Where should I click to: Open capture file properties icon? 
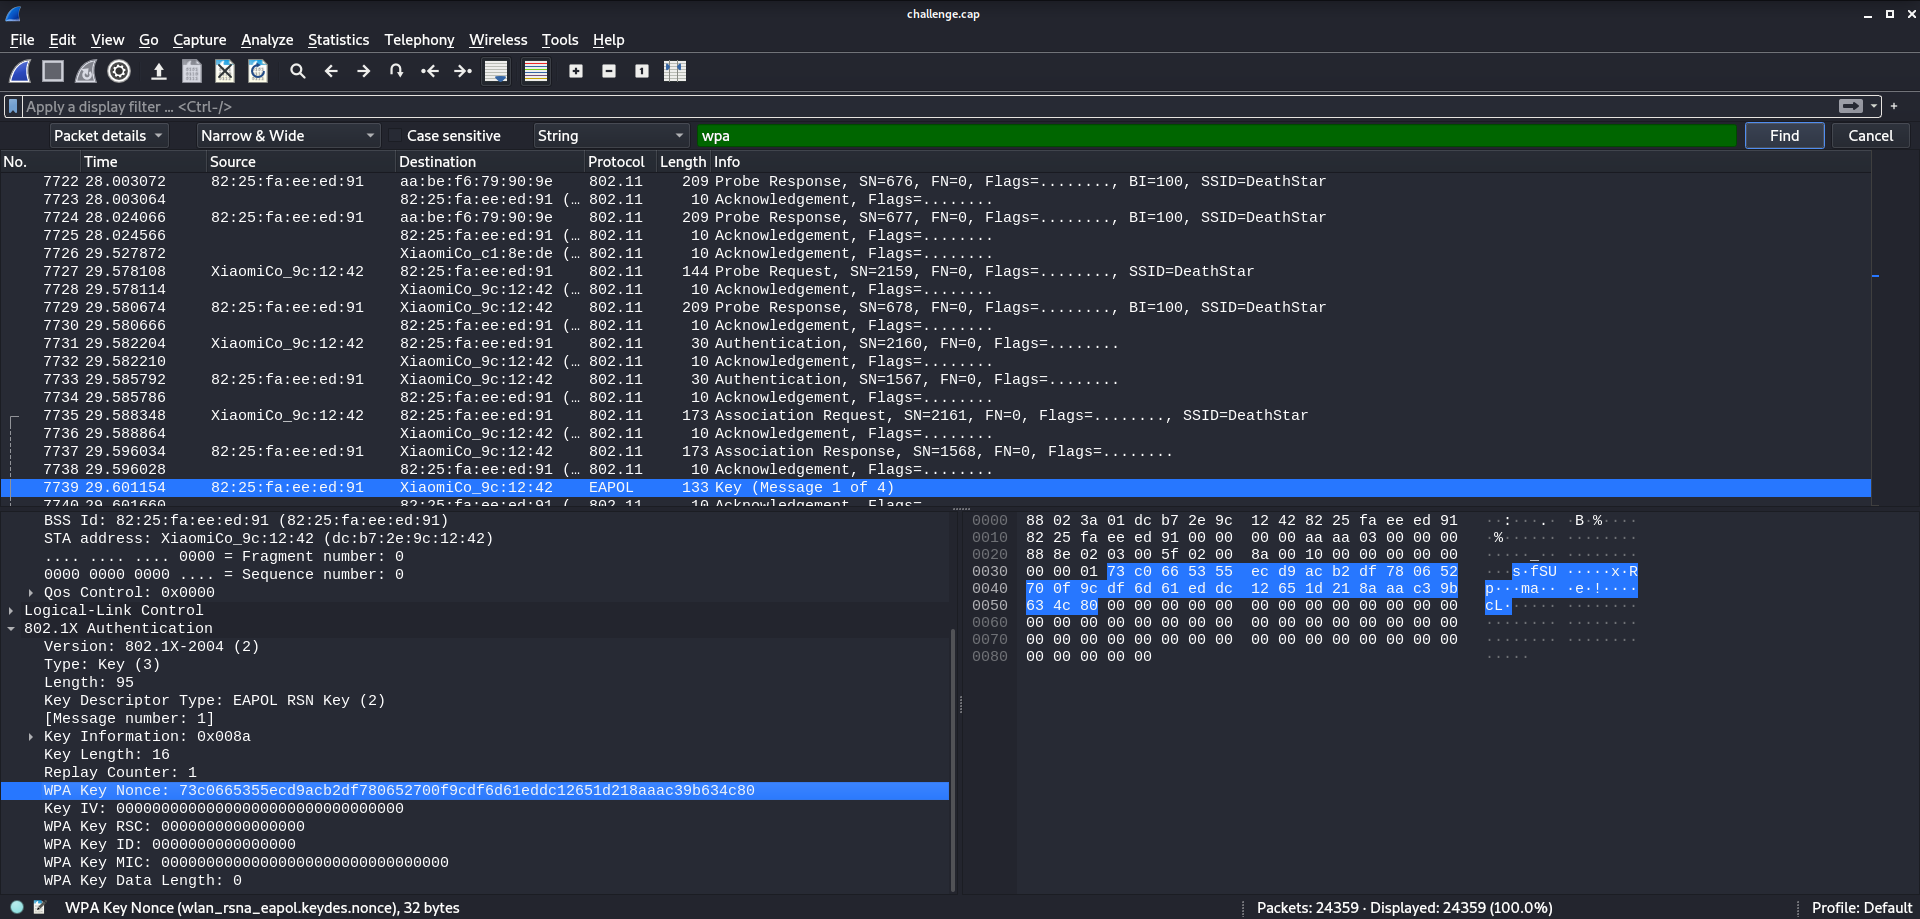tap(39, 907)
